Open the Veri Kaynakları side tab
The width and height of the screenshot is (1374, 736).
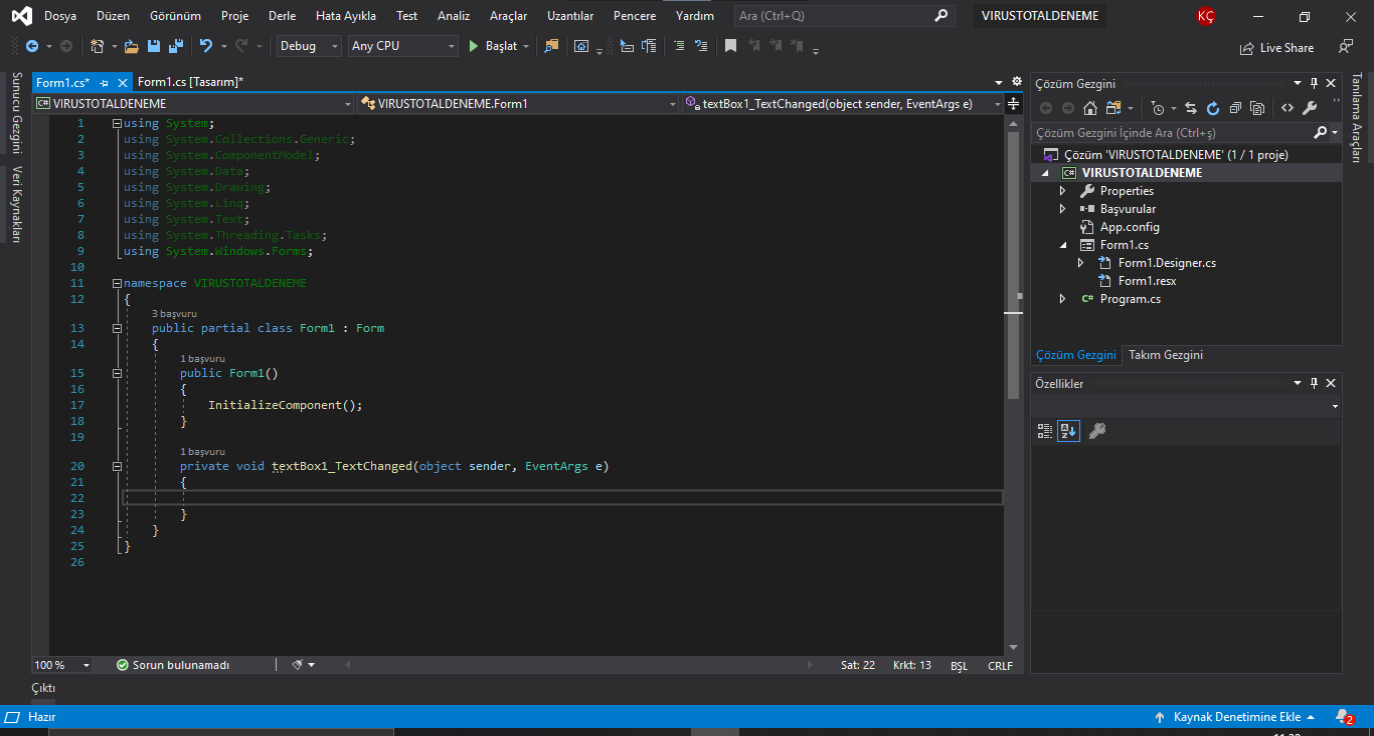16,204
